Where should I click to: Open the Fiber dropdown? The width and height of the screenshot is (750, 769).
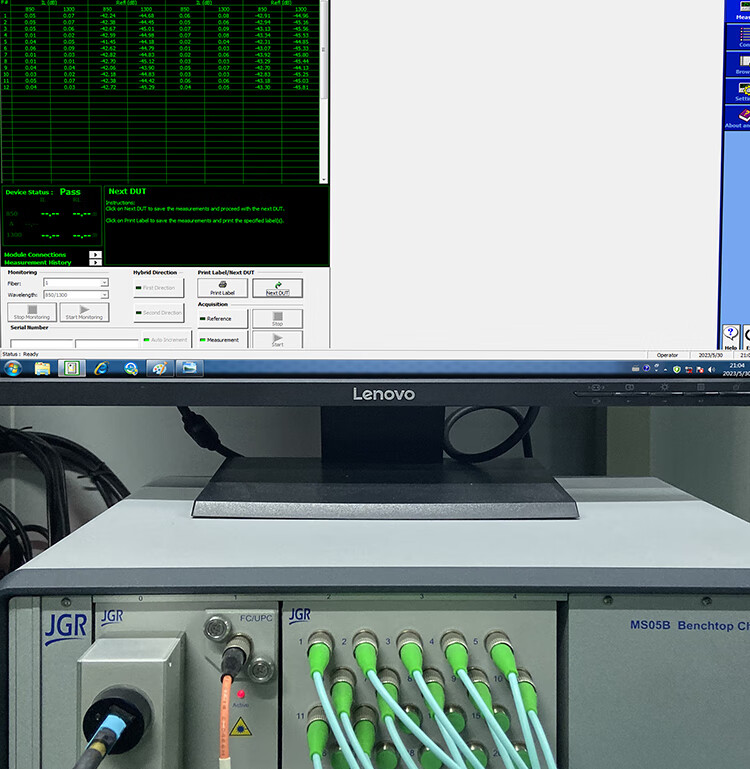(x=76, y=283)
